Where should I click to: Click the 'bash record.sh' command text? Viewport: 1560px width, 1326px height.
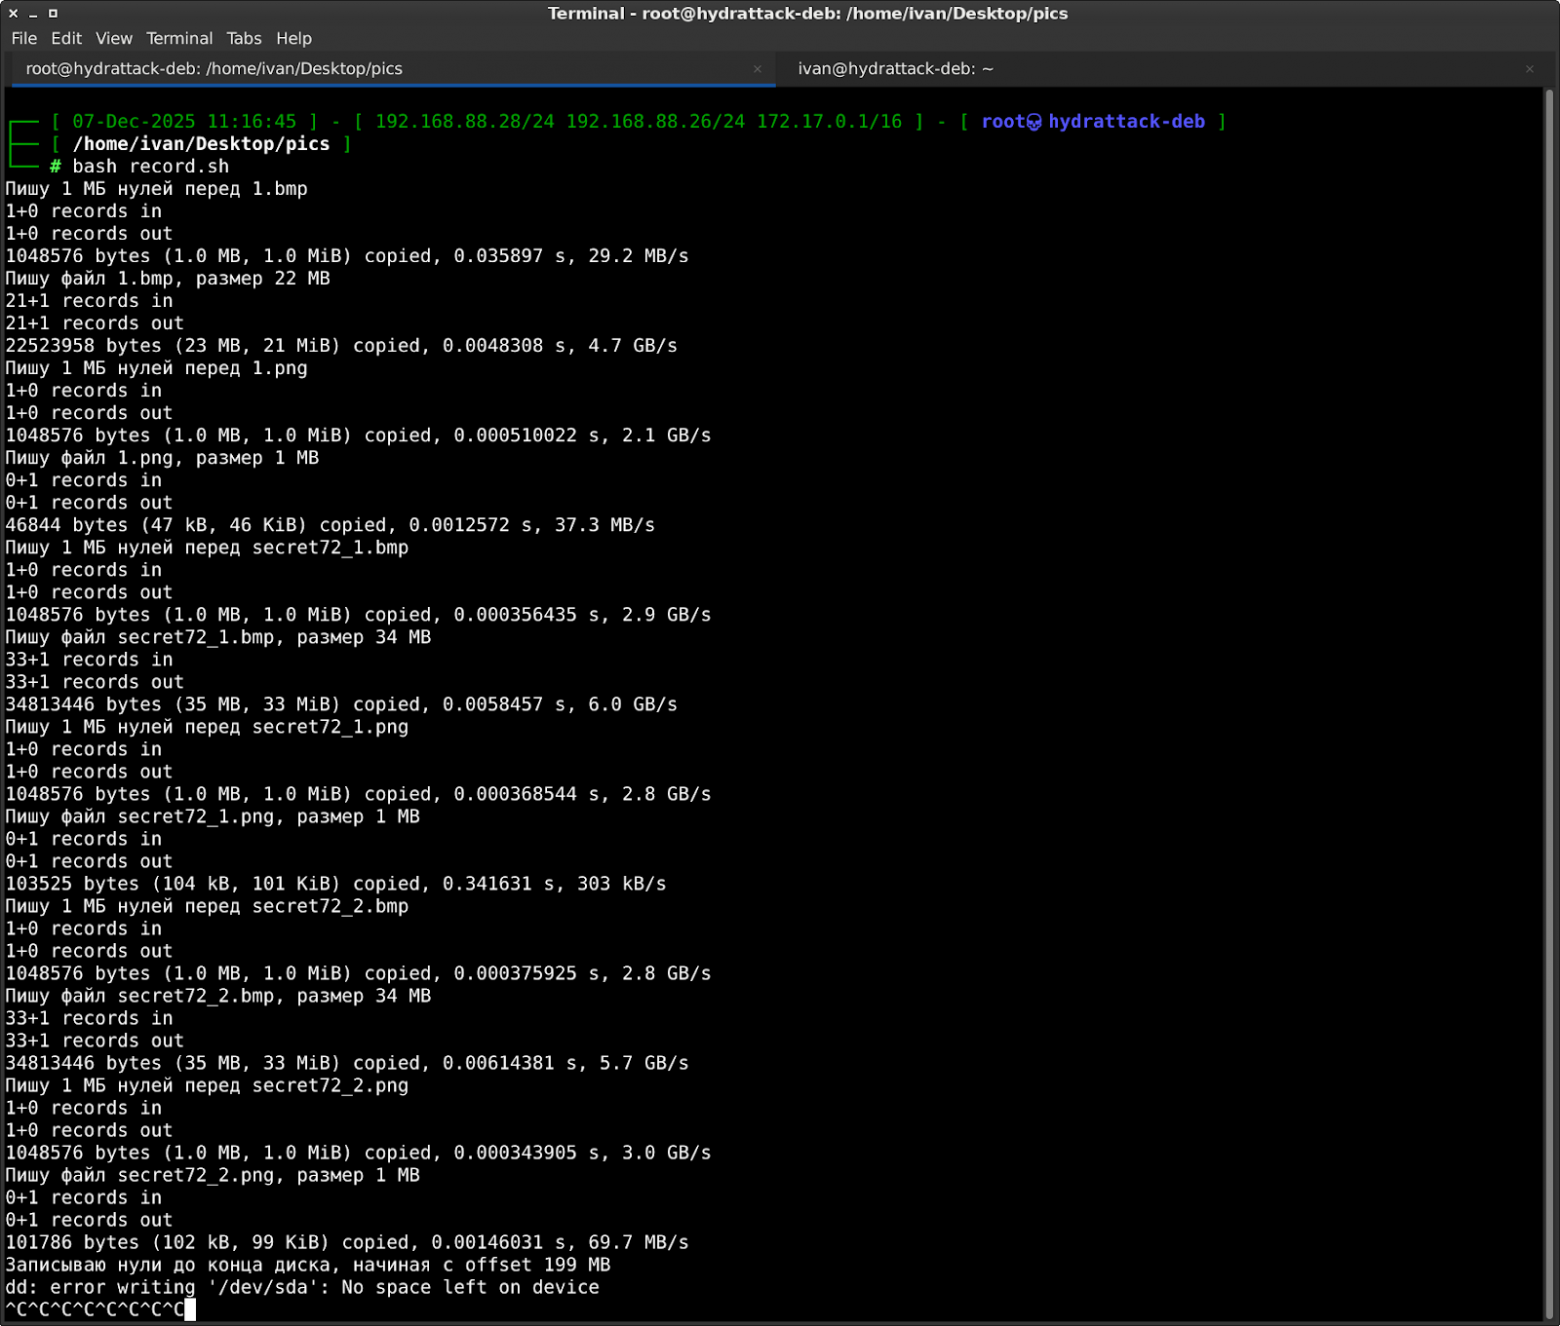pyautogui.click(x=150, y=166)
